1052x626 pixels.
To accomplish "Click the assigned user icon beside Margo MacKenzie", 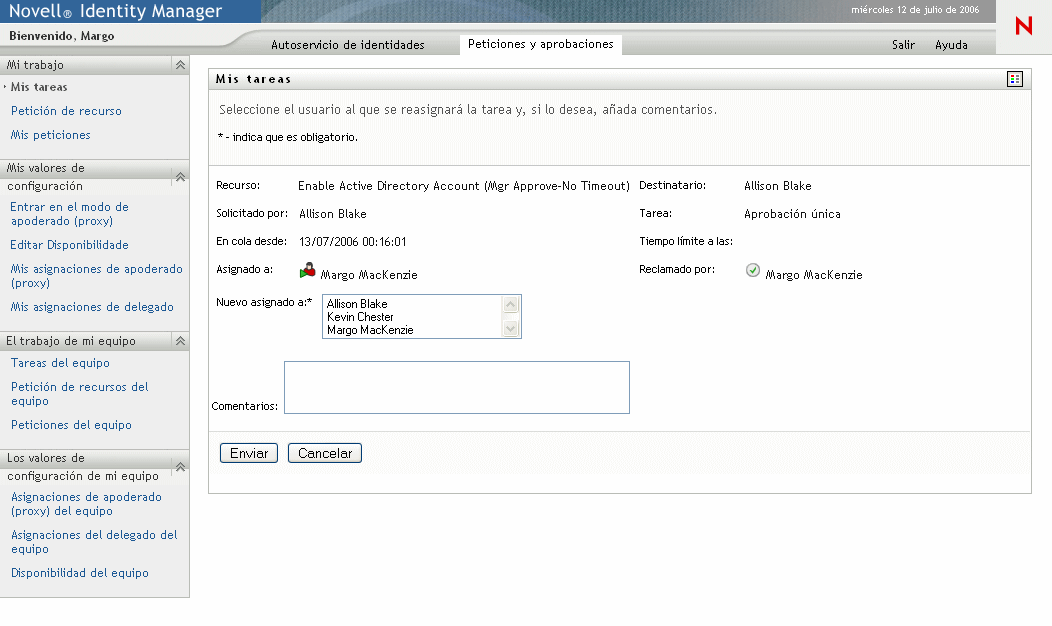I will [307, 270].
